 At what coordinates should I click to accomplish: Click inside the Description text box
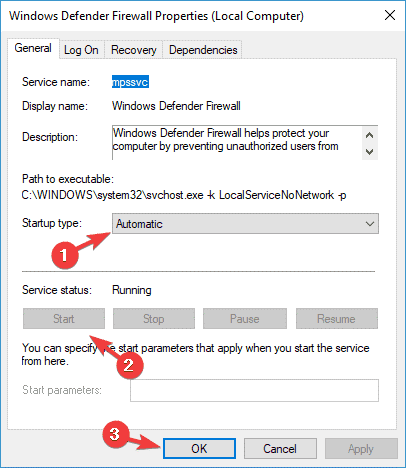[237, 143]
